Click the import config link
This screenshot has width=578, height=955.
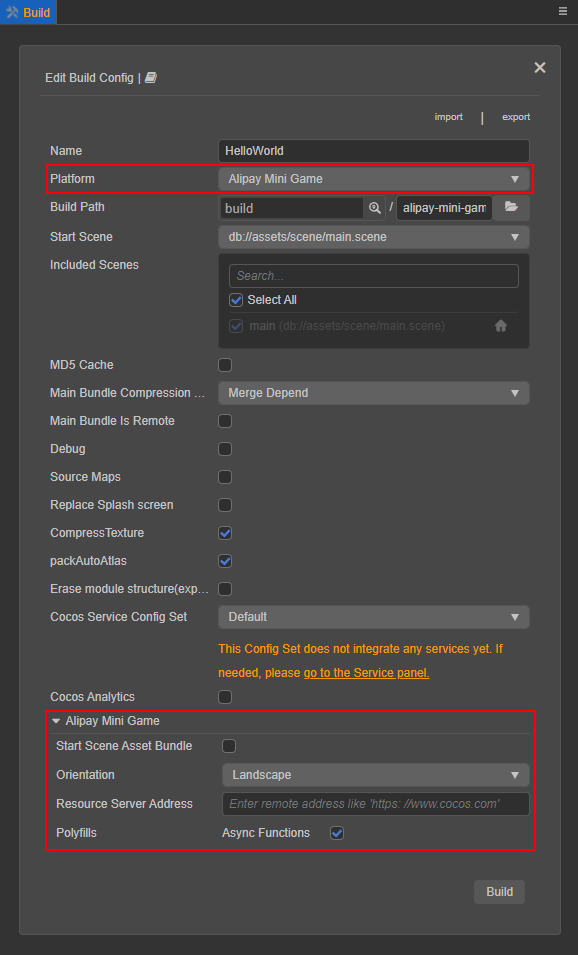[448, 117]
